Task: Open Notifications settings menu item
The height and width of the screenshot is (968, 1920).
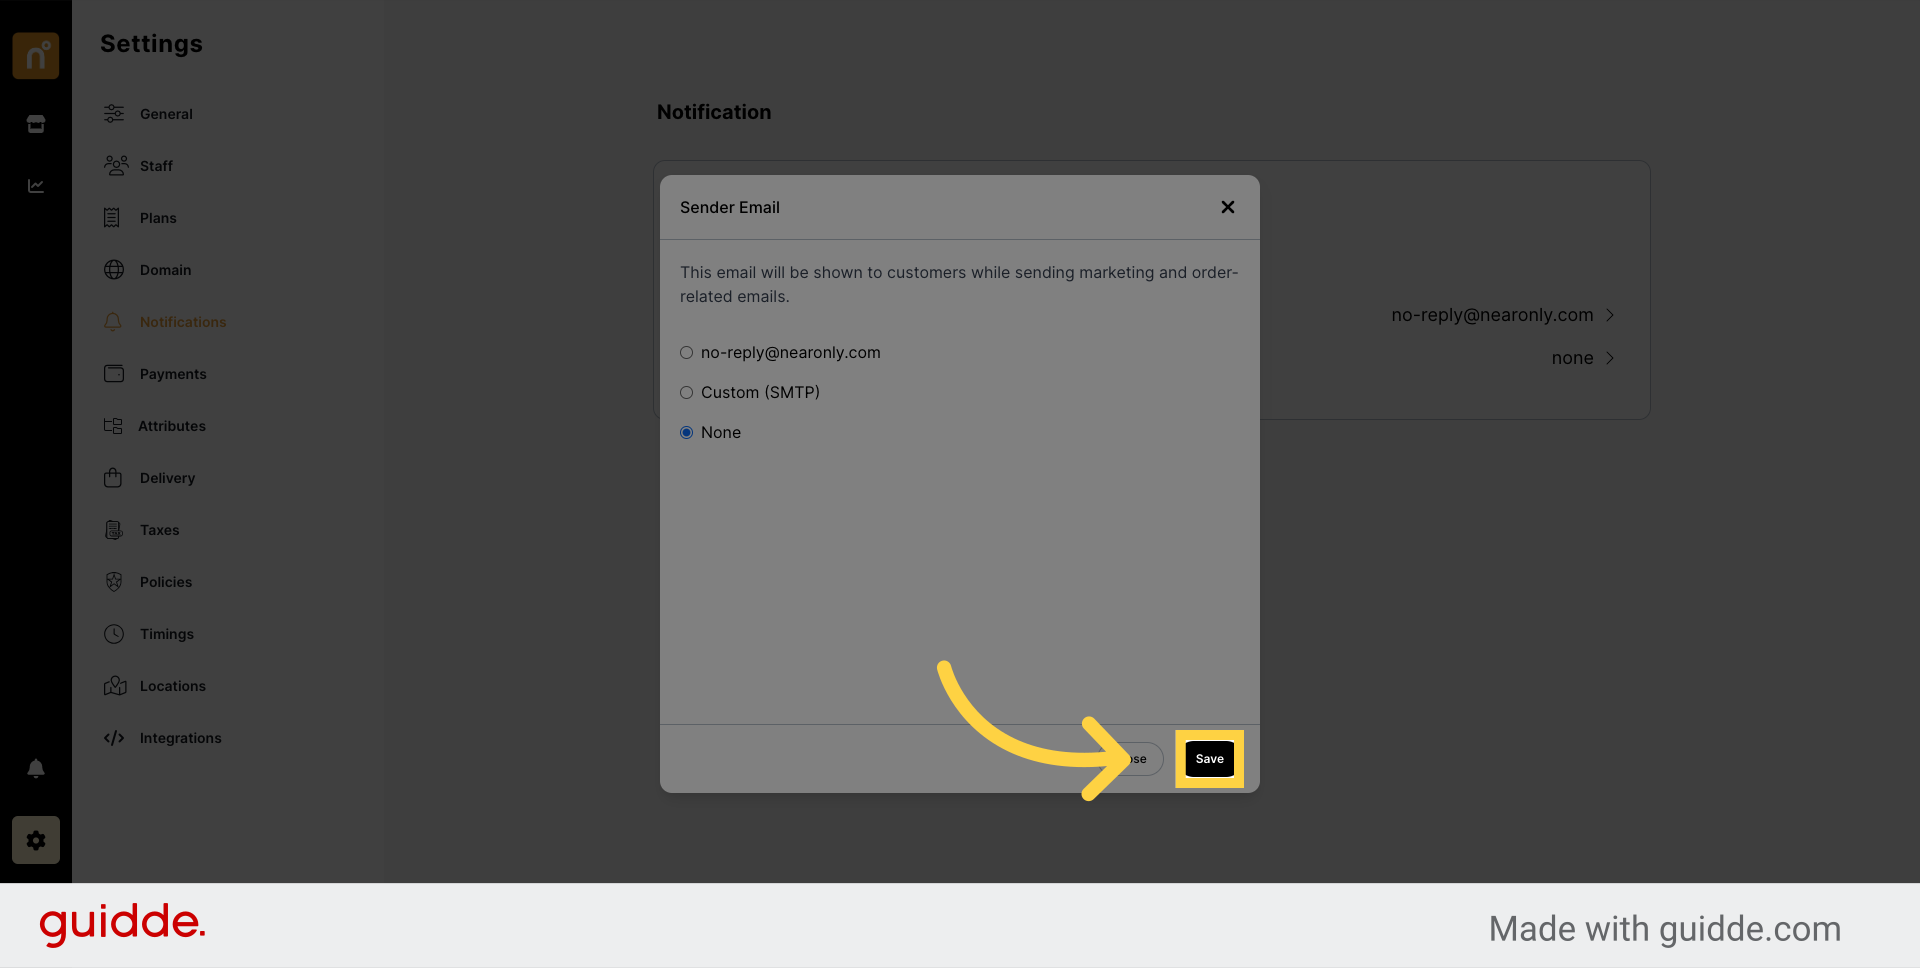Action: tap(183, 322)
